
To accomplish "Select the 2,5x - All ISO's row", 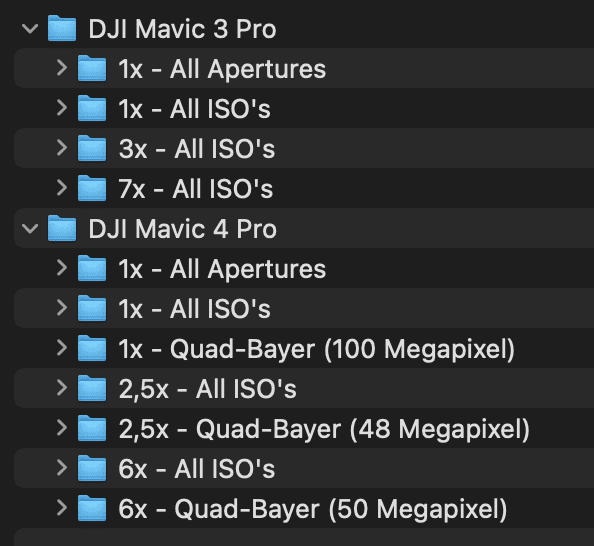I will [304, 388].
